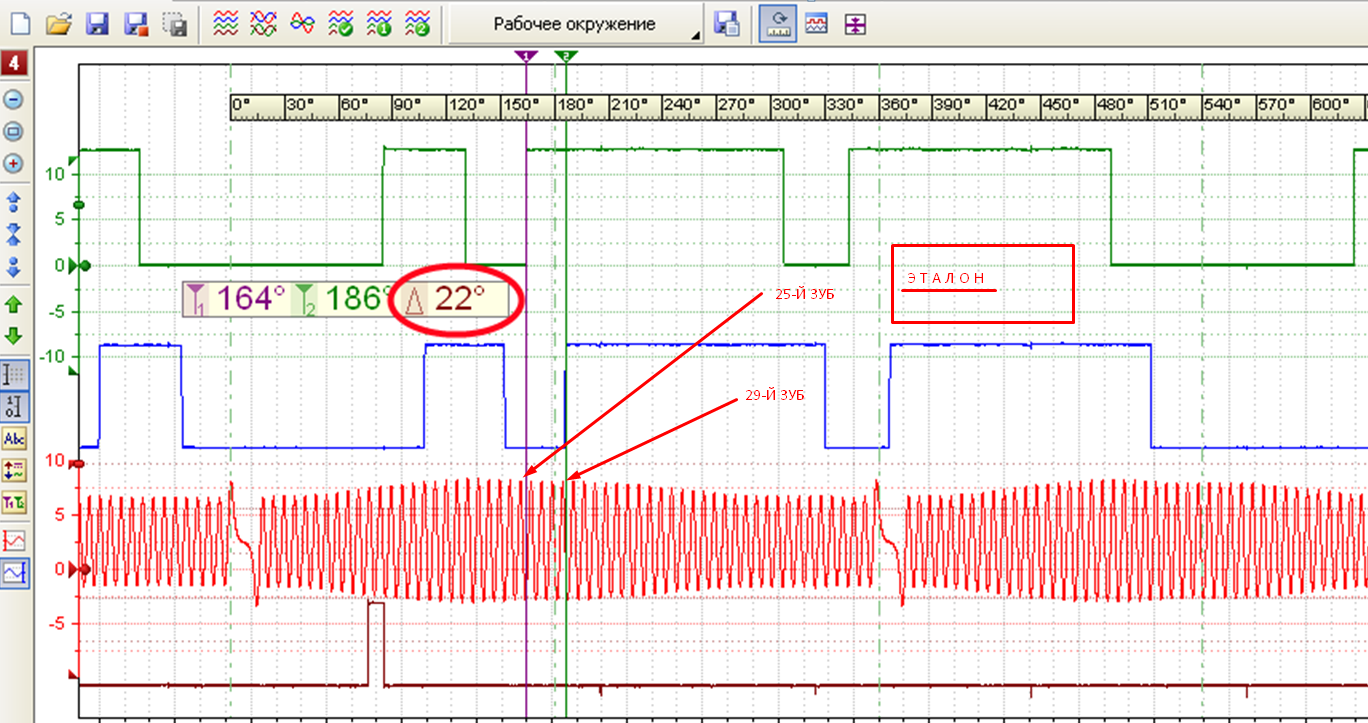1368x723 pixels.
Task: Click zoom in red plus circle icon
Action: coord(14,164)
